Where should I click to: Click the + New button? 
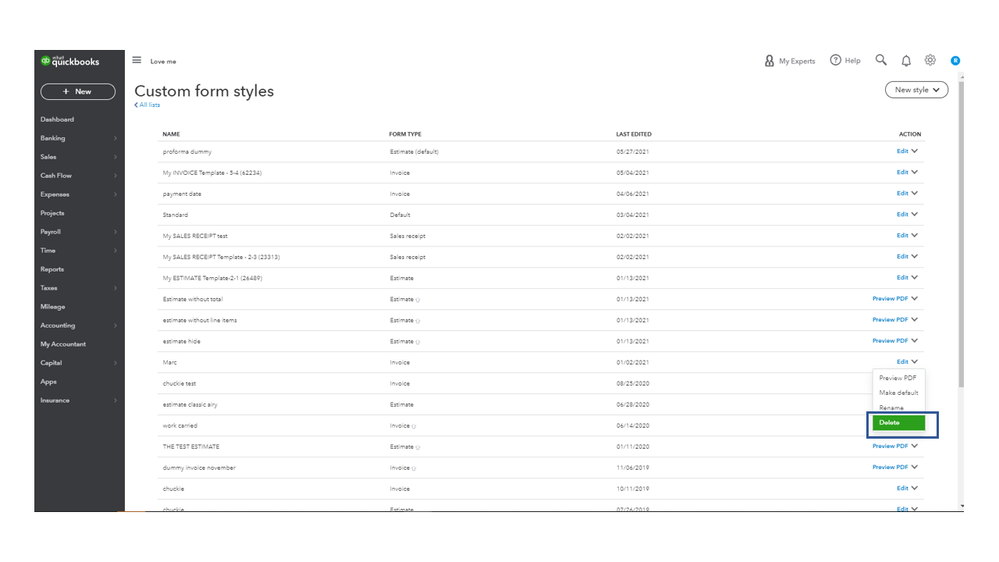coord(77,91)
